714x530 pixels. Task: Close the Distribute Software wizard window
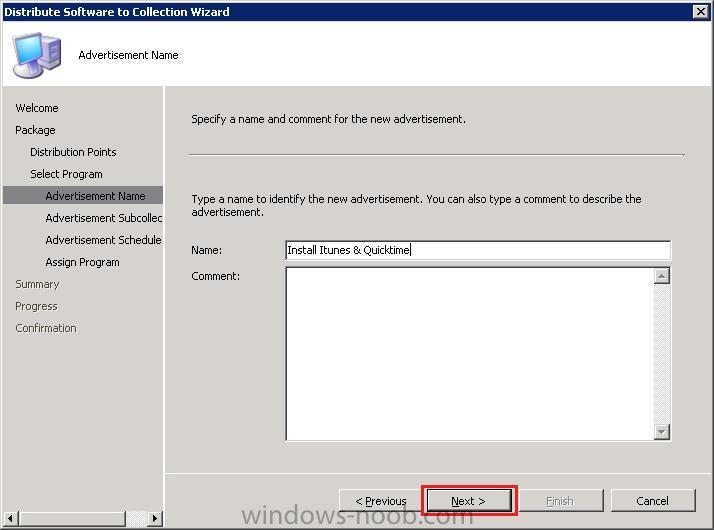coord(700,11)
